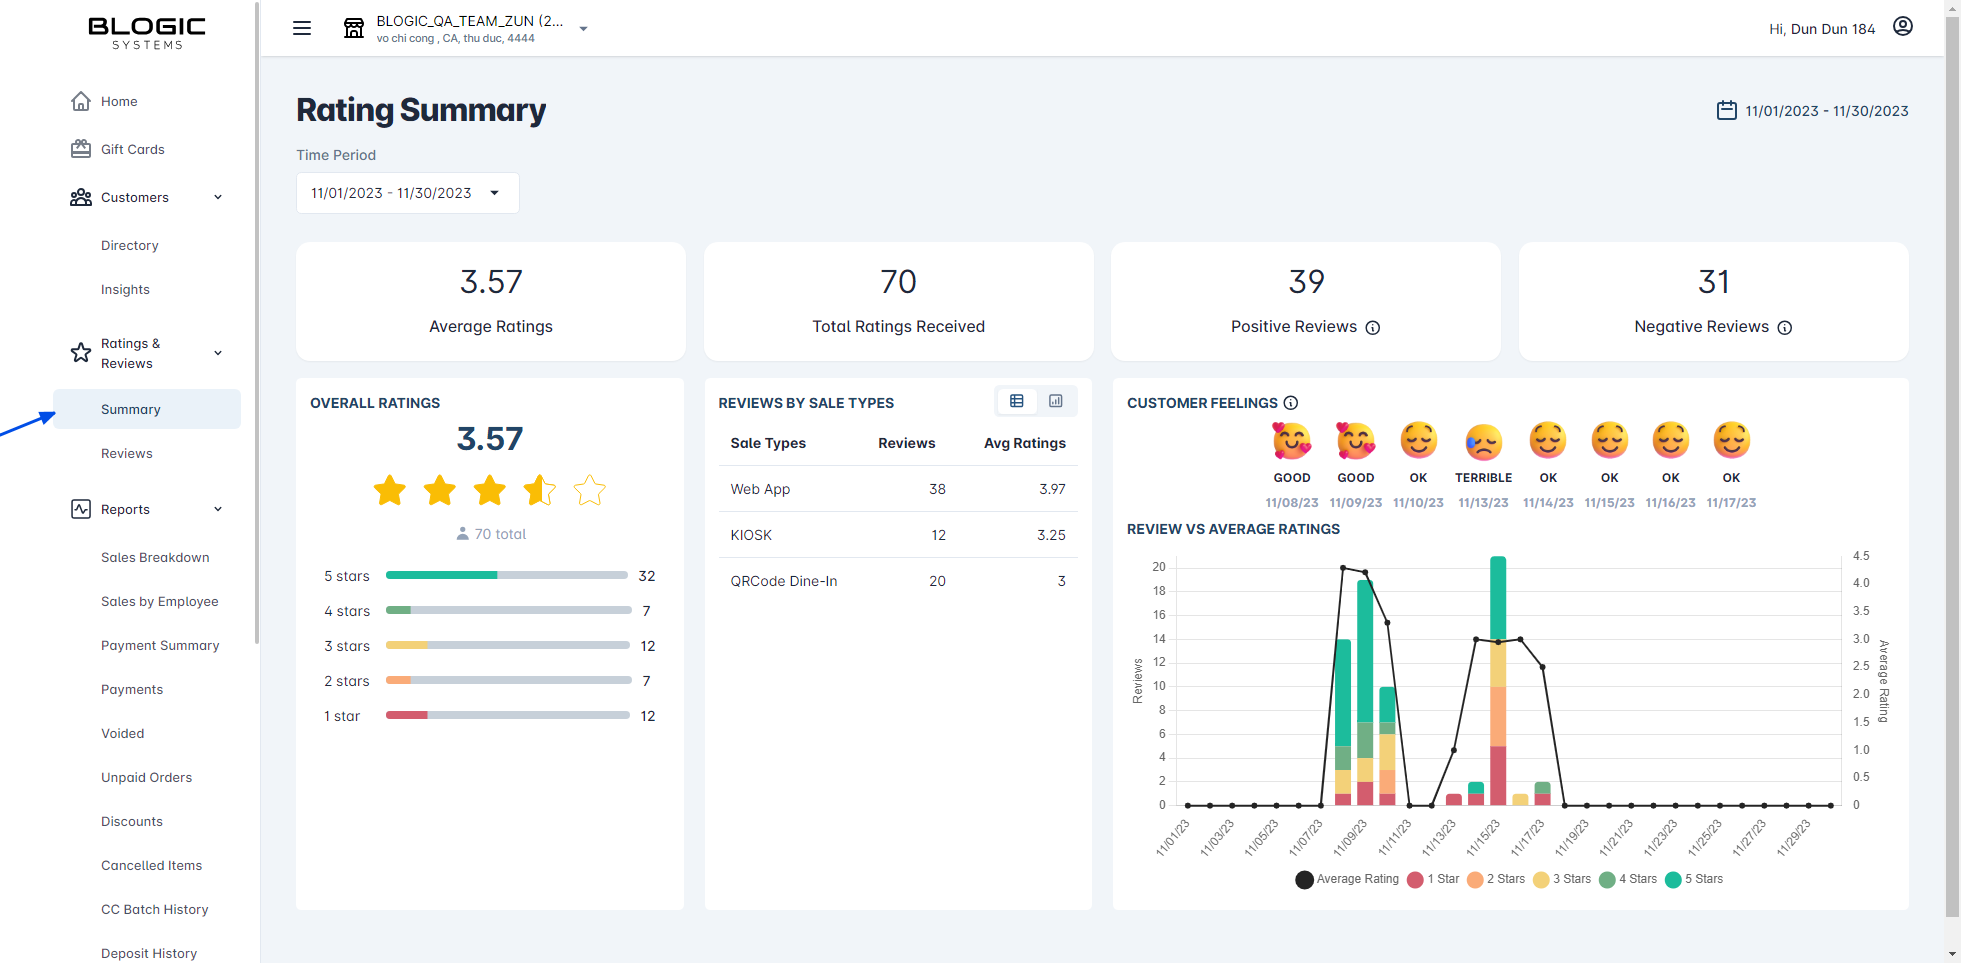Viewport: 1961px width, 963px height.
Task: Click the 5 stars rating progress bar
Action: 506,576
